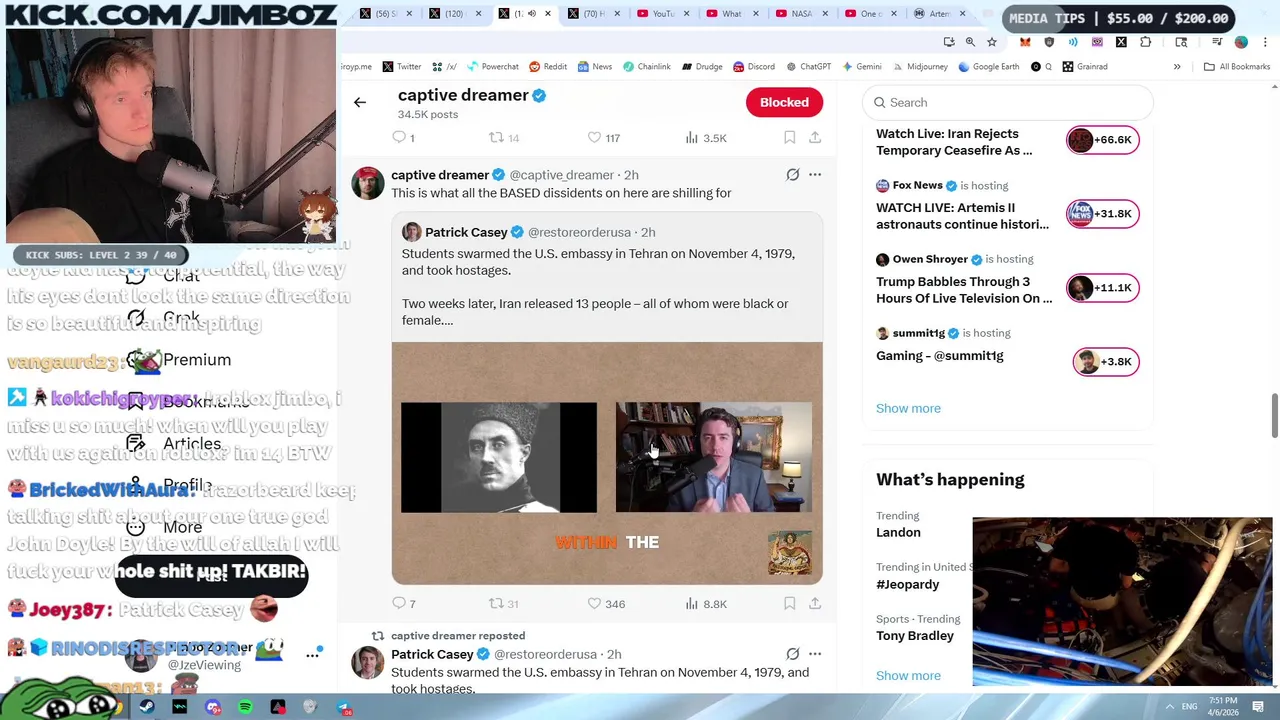The image size is (1280, 720).
Task: Open Telegram from the taskbar
Action: [x=343, y=707]
